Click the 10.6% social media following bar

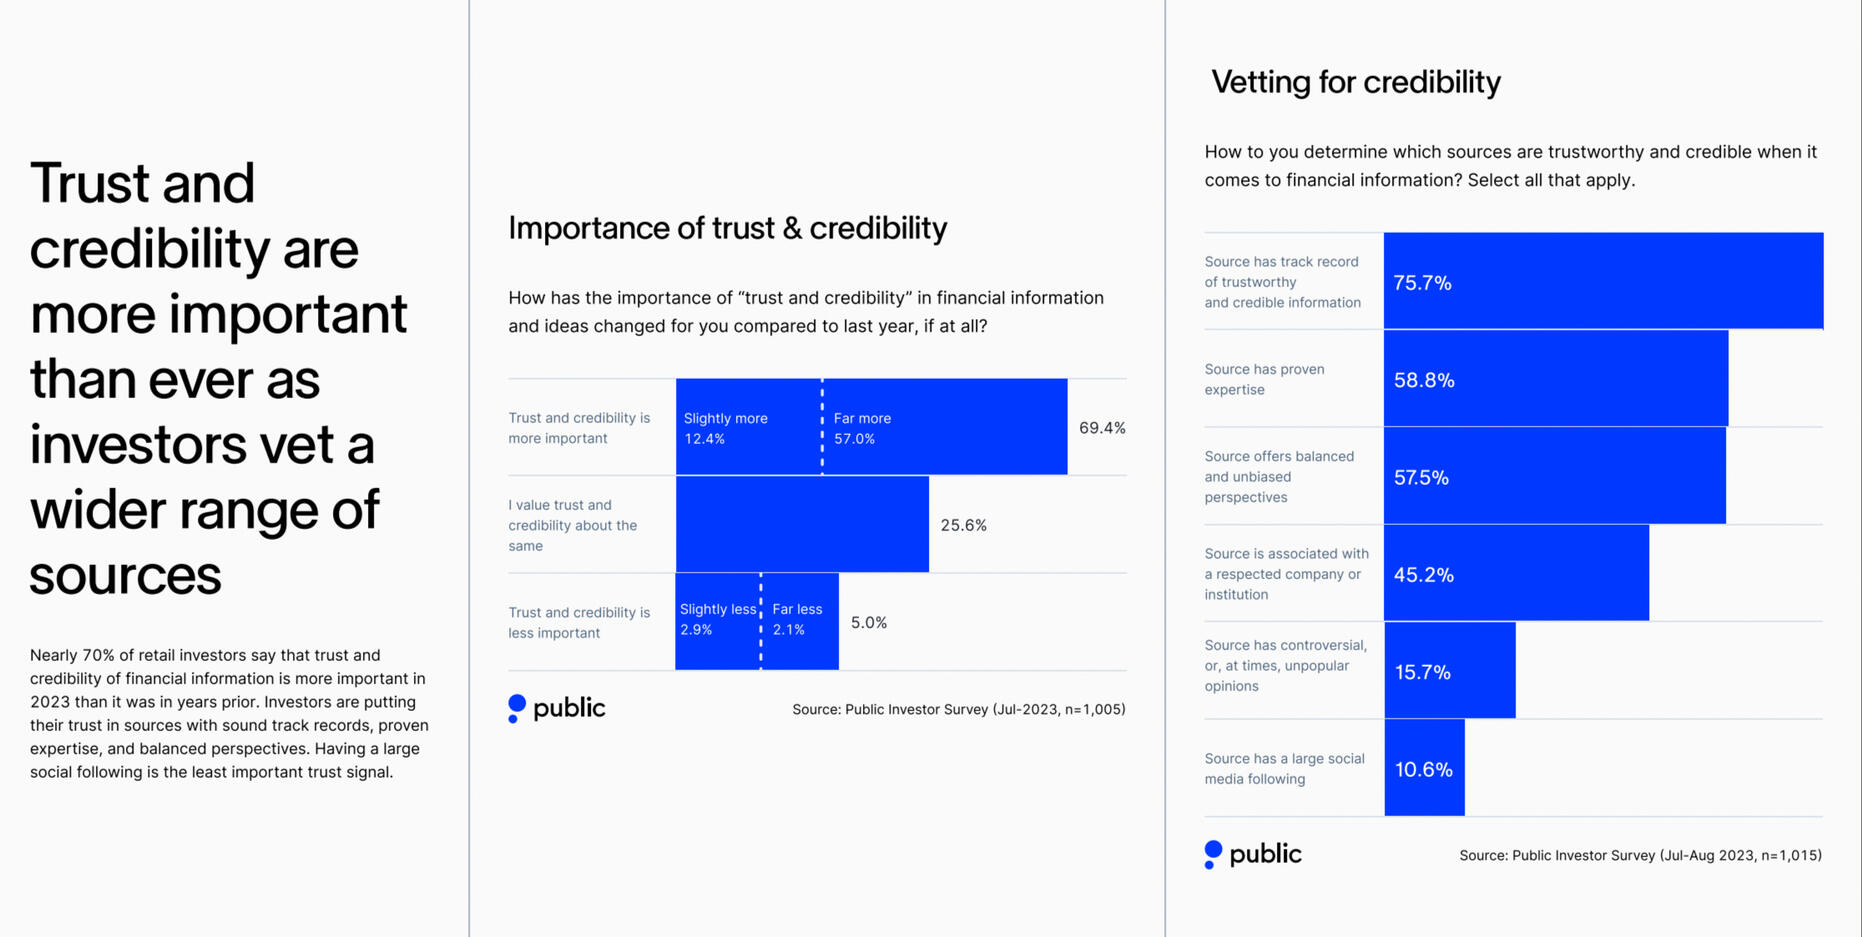1424,768
